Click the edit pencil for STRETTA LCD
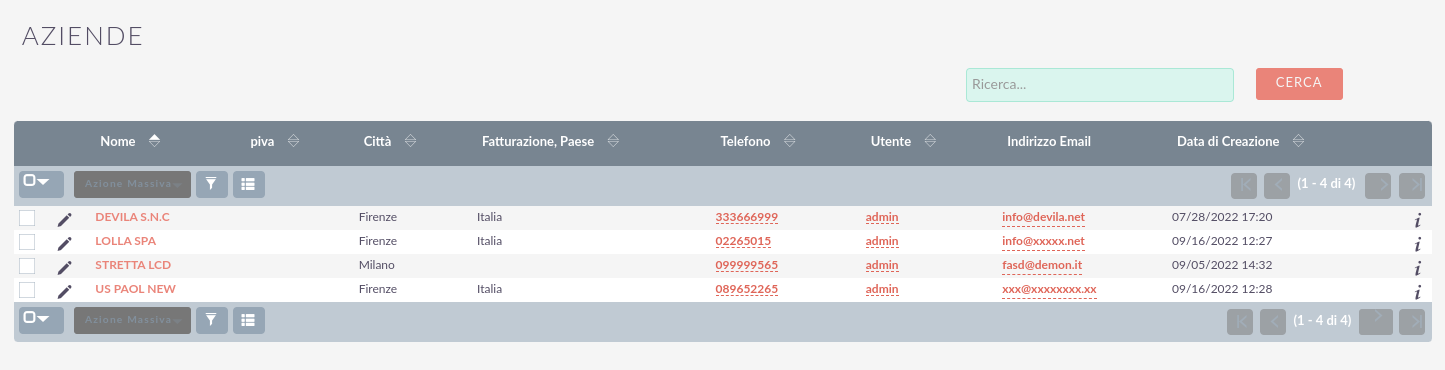 [65, 266]
